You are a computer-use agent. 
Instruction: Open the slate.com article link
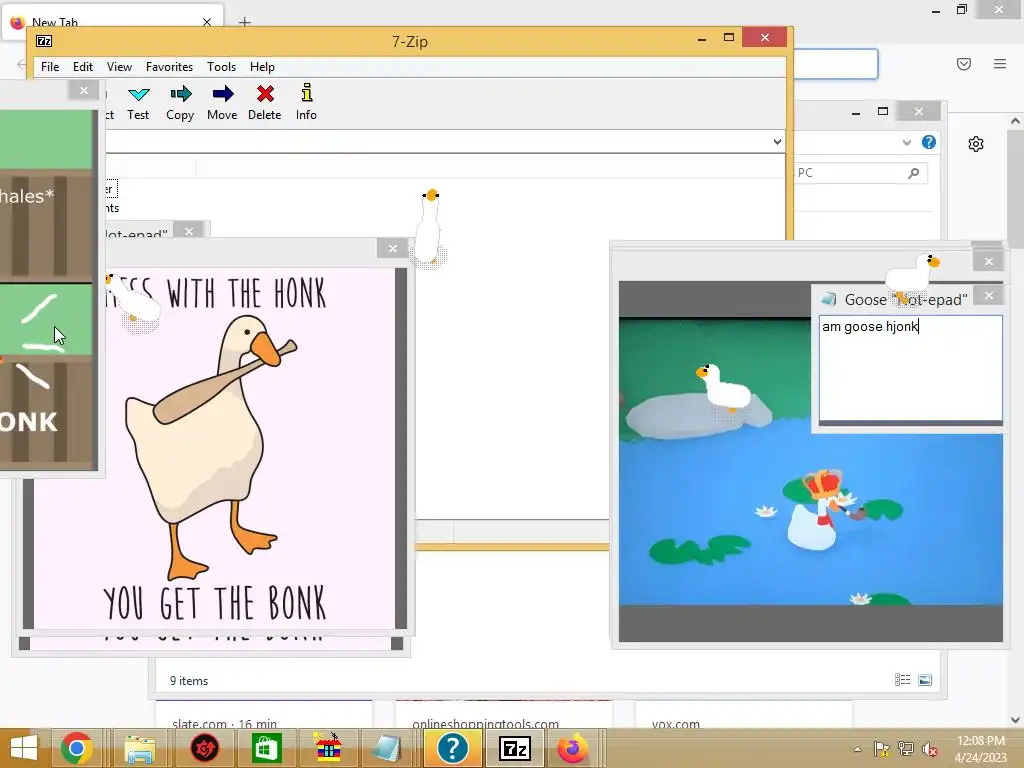[224, 723]
